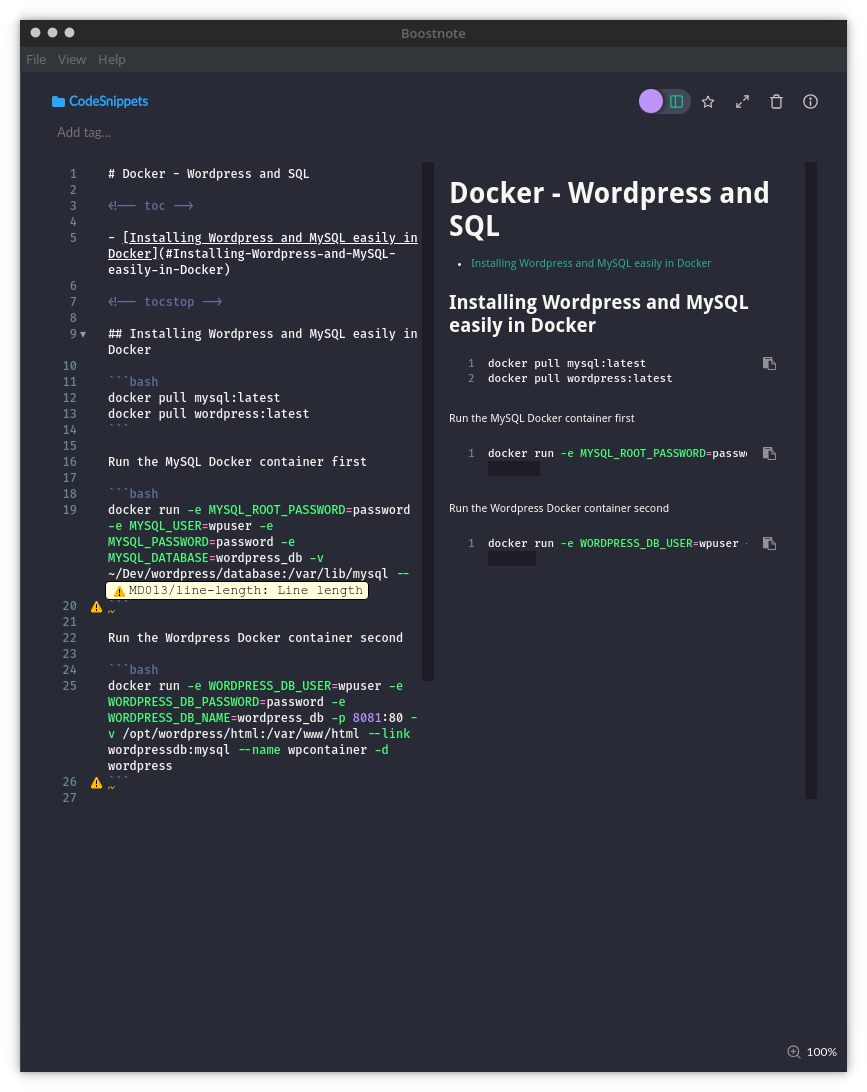The width and height of the screenshot is (867, 1092).
Task: Click the '```bash' fence on line 11
Action: 133,382
